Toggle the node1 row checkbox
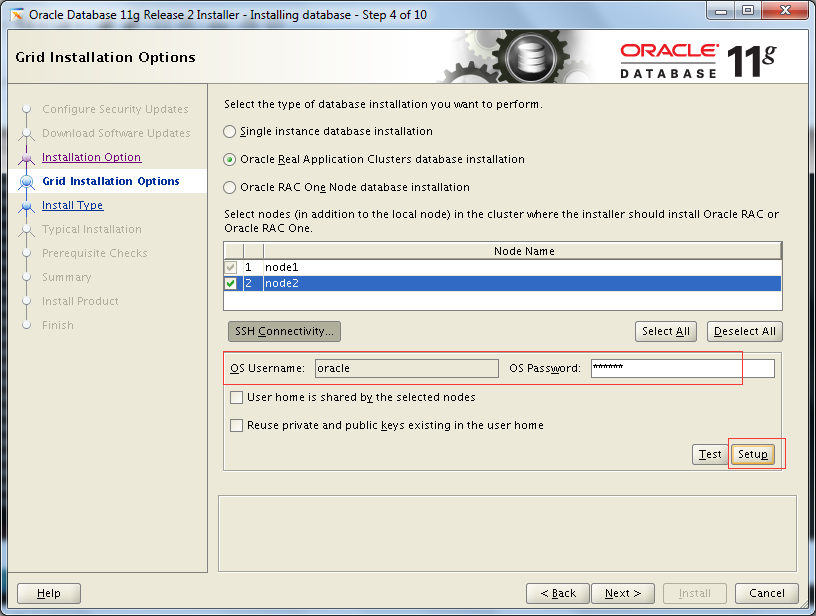Image resolution: width=816 pixels, height=616 pixels. (231, 267)
